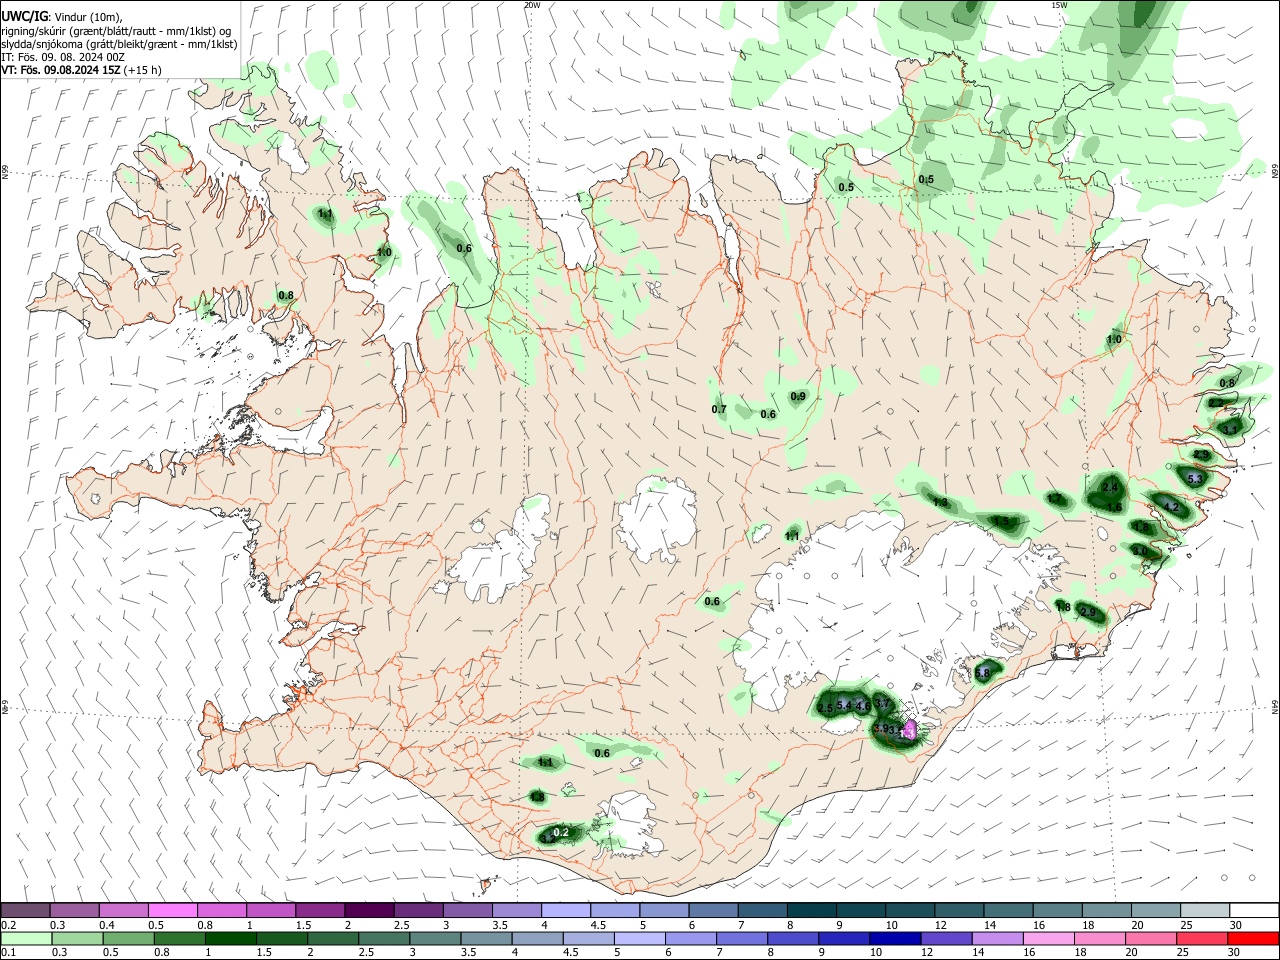Click the lavender 14 mm rain legend swatch
Image resolution: width=1280 pixels, height=960 pixels.
tap(997, 938)
